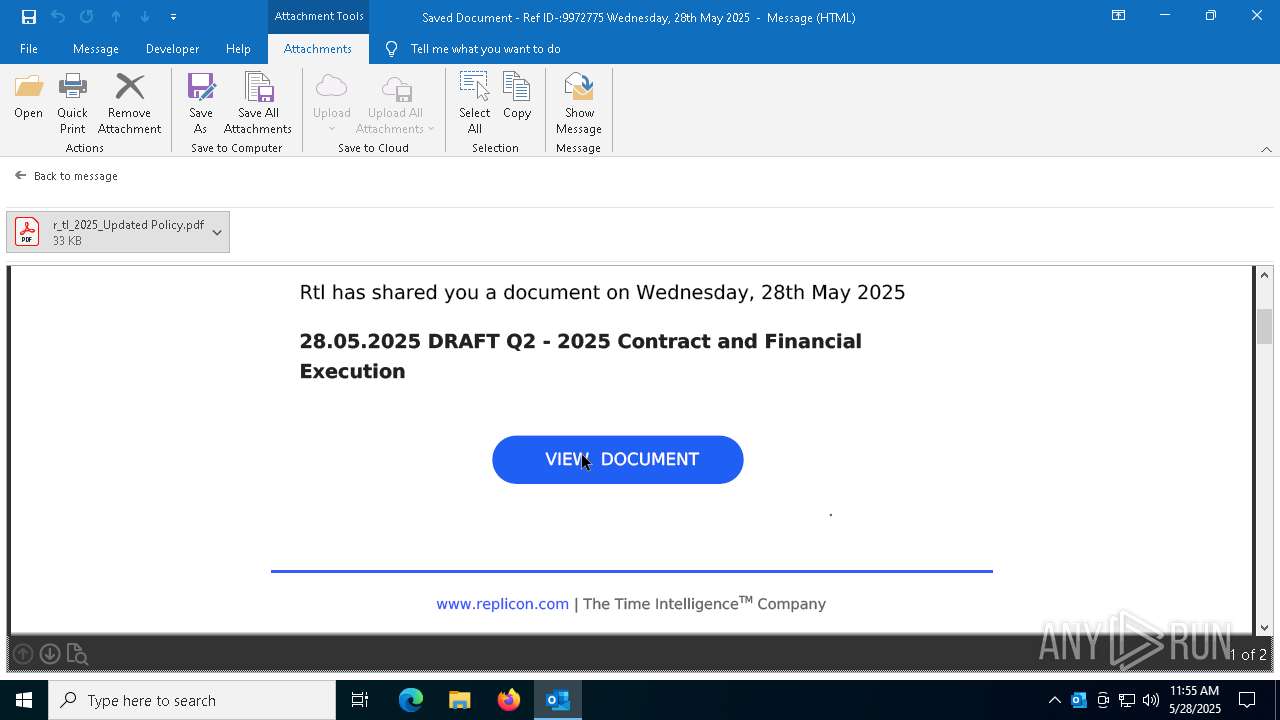Go Back to message
The height and width of the screenshot is (720, 1280).
[x=66, y=176]
